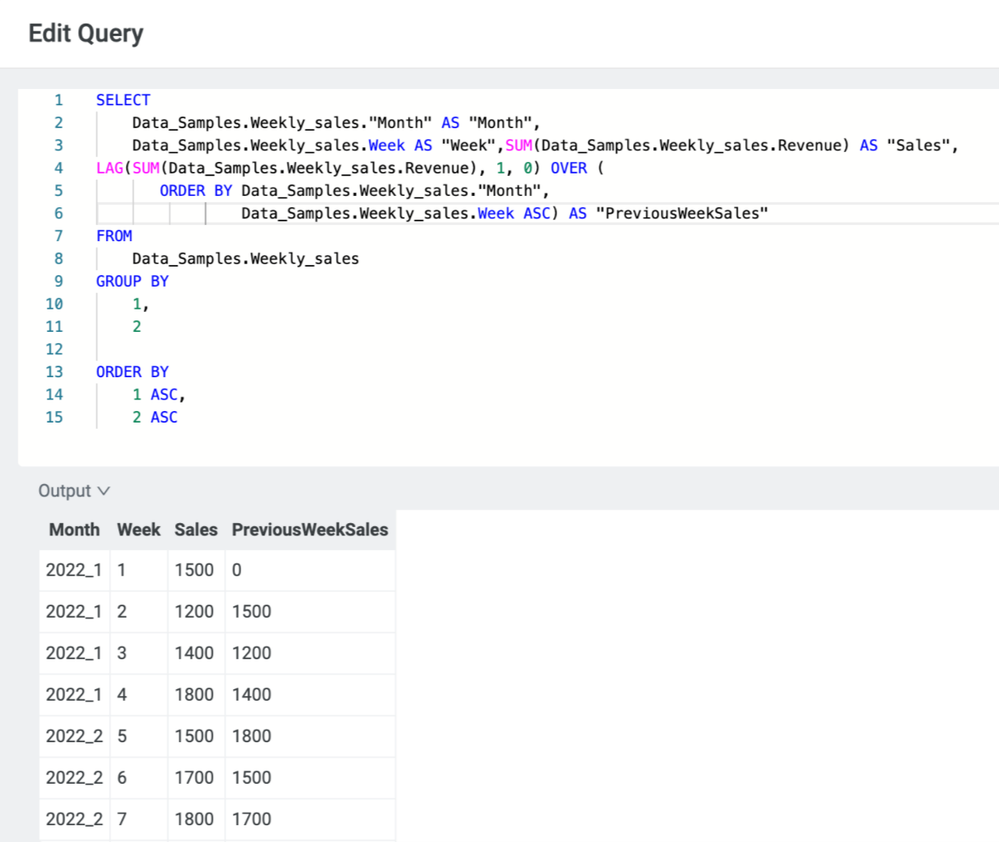Click the "PreviousWeekSales" alias in line 6

681,213
